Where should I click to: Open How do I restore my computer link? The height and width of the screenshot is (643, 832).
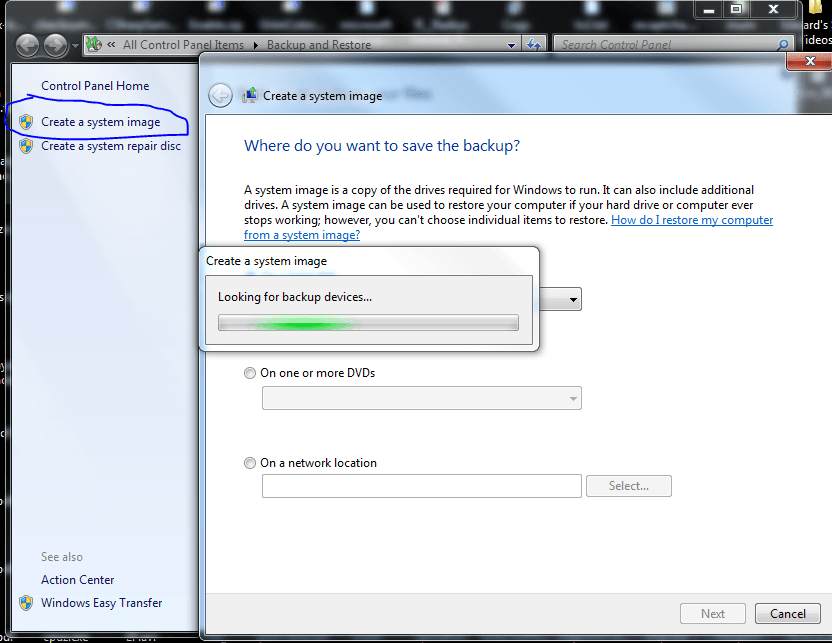(x=691, y=220)
